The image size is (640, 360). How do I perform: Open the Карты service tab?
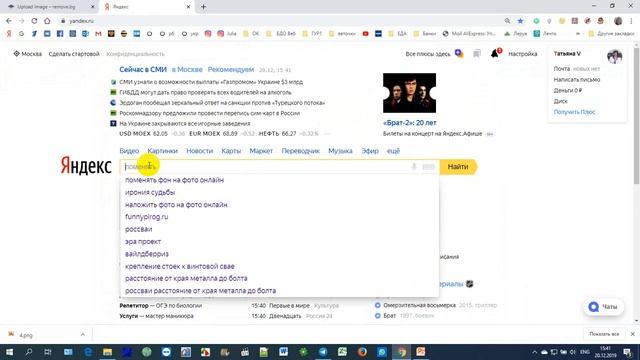coord(231,151)
